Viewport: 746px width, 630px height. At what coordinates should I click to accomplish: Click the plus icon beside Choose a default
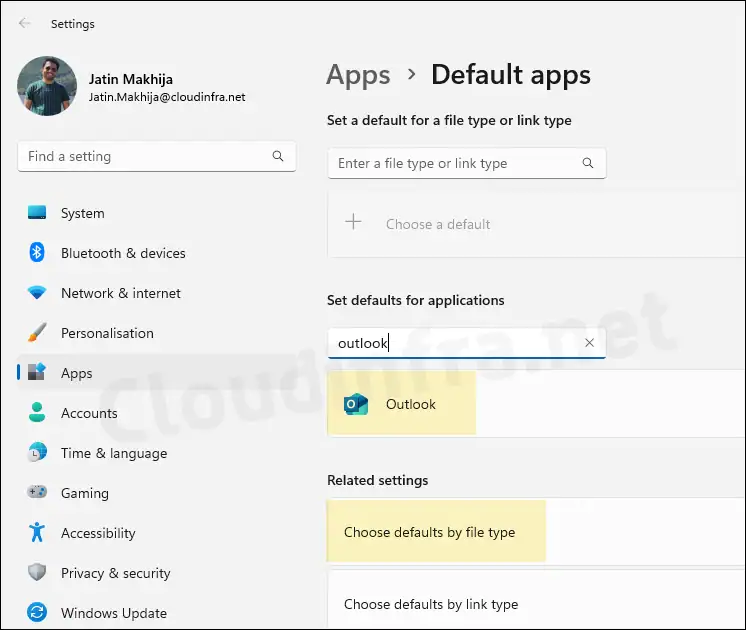click(x=353, y=222)
